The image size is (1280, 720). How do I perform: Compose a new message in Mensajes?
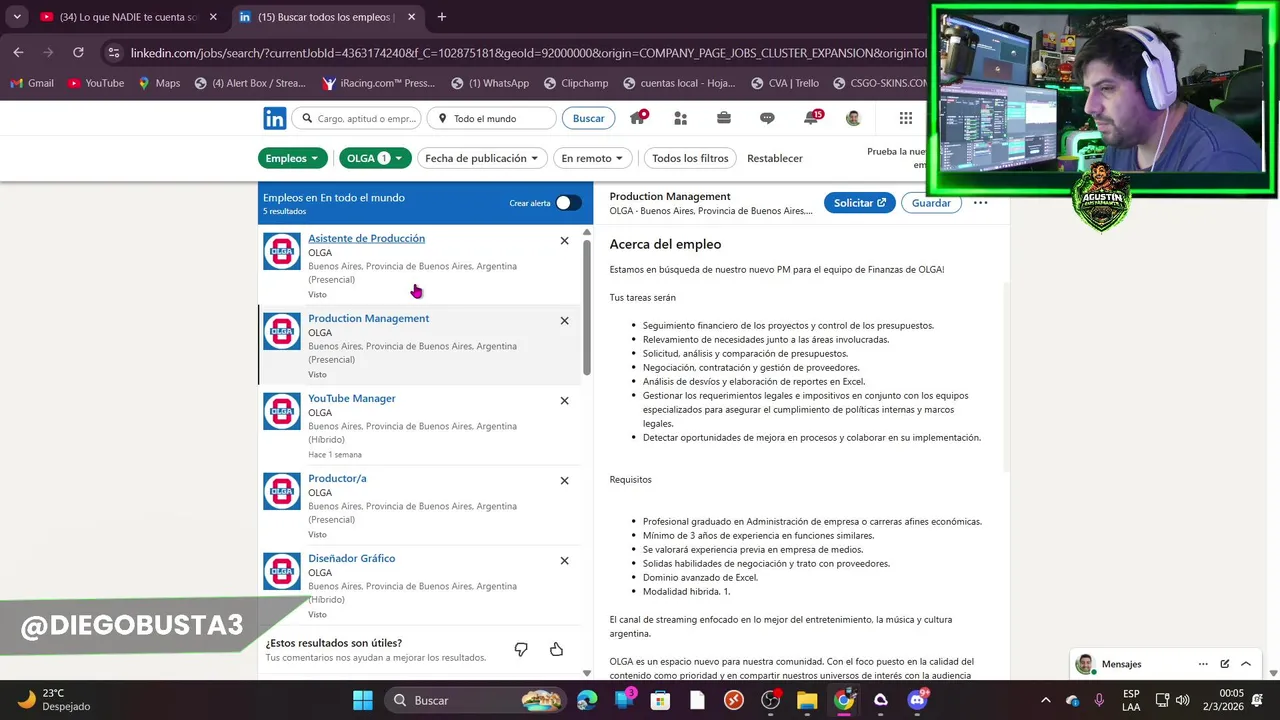(x=1225, y=664)
